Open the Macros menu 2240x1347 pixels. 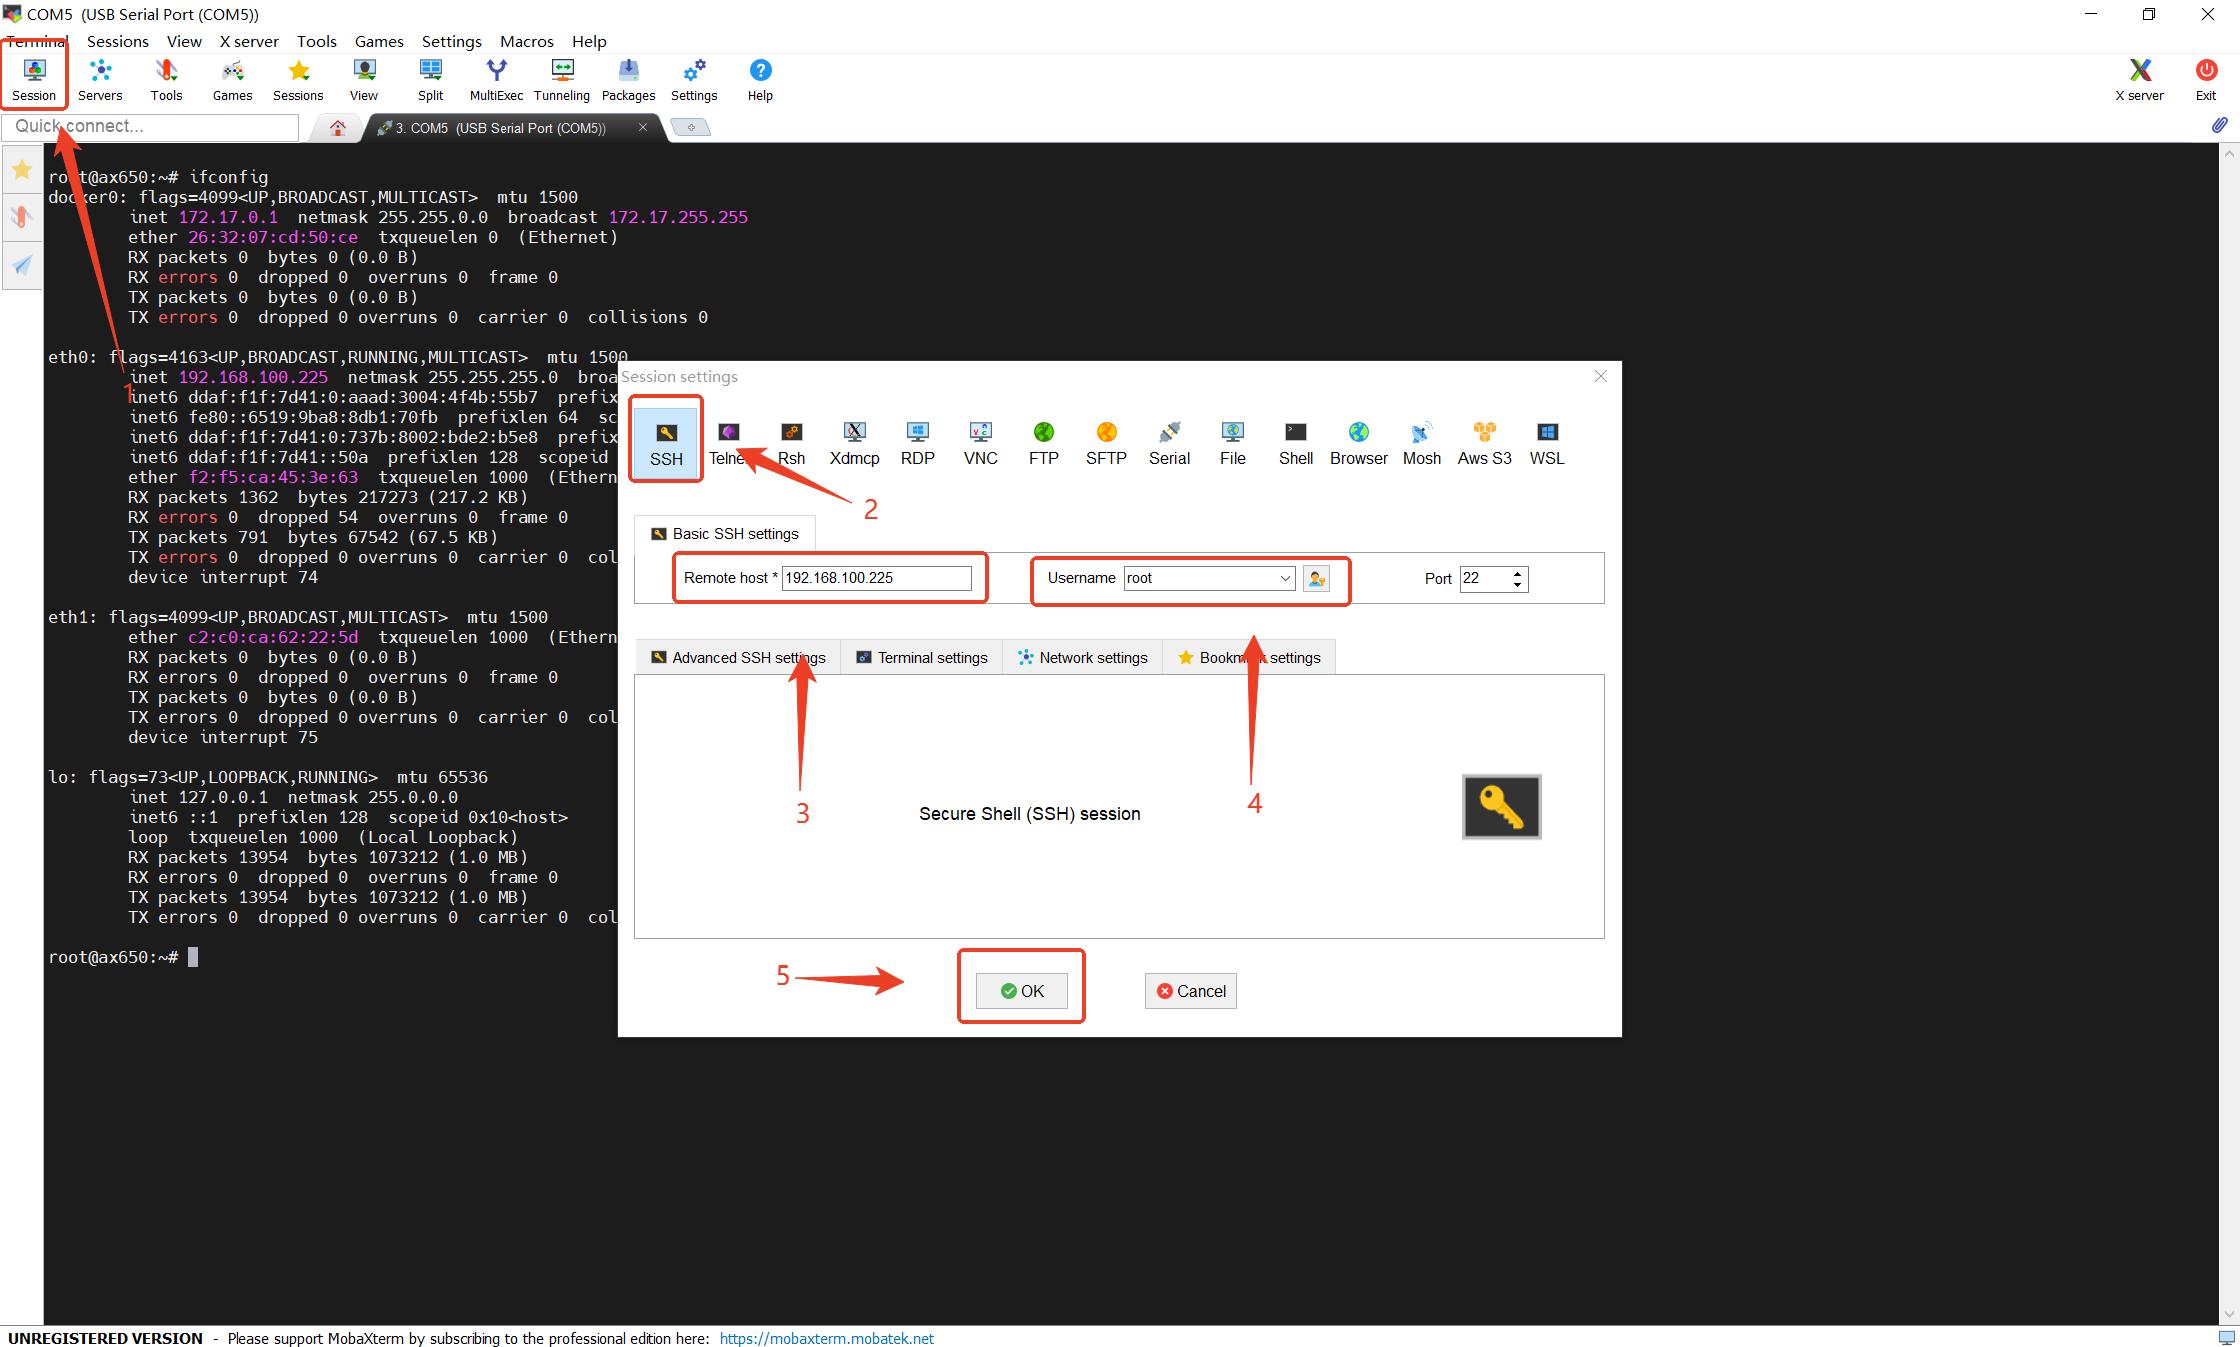click(x=527, y=41)
